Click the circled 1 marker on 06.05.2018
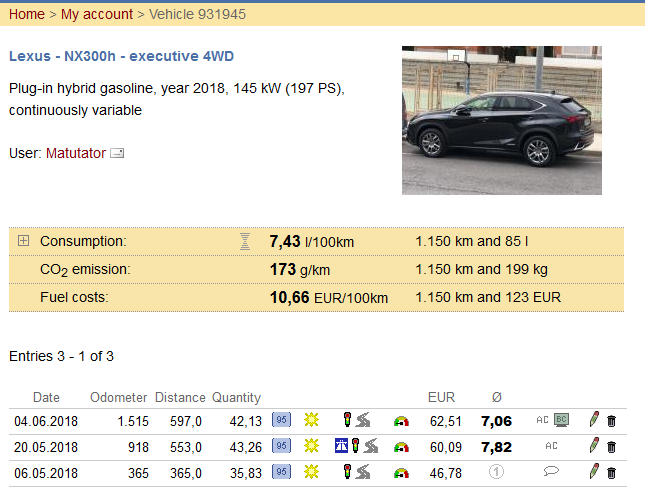Viewport: 645px width, 498px height. pyautogui.click(x=496, y=472)
